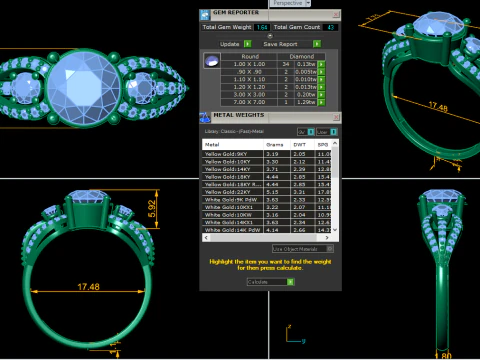Run the green Update arrow button
The width and height of the screenshot is (480, 360).
tap(247, 44)
